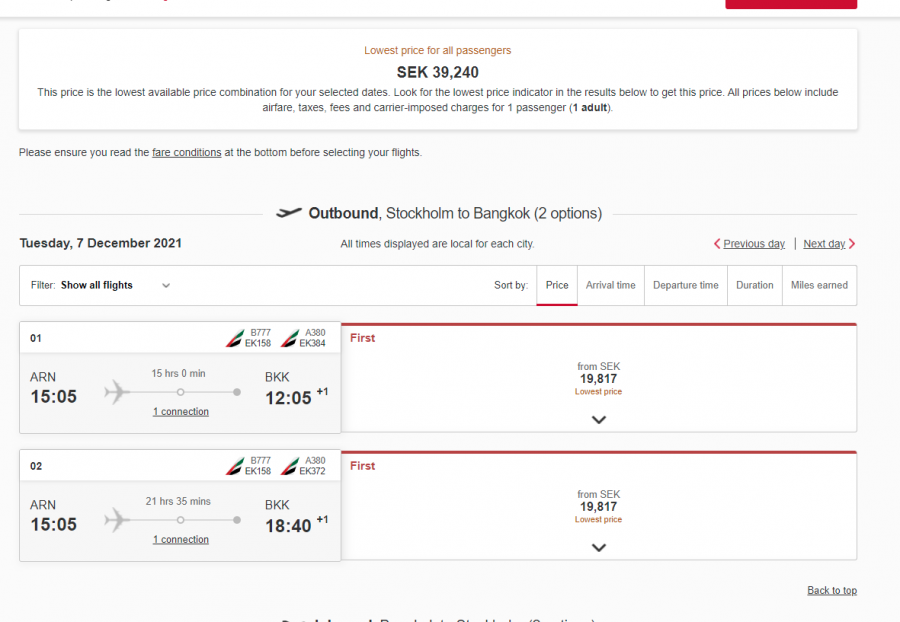
Task: View 1 connection details for flight 01
Action: click(181, 412)
